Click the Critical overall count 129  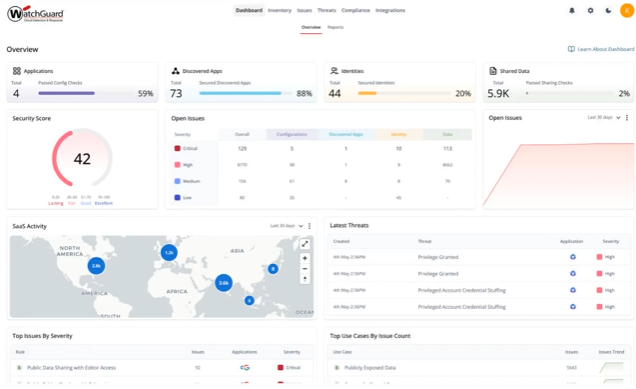[242, 148]
